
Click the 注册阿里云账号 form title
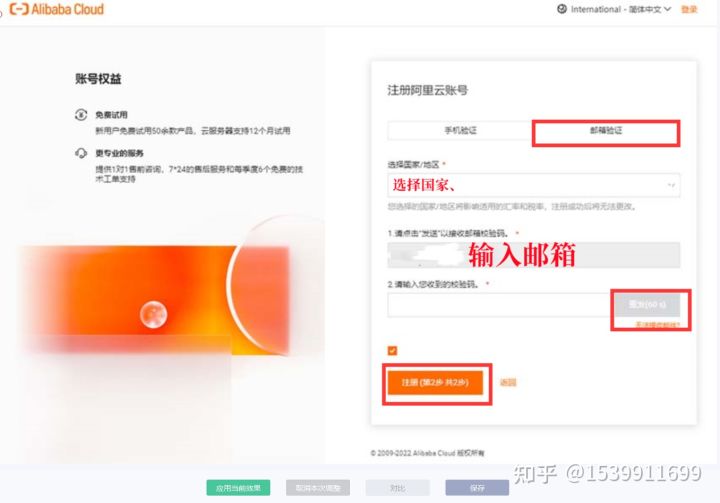[x=428, y=90]
